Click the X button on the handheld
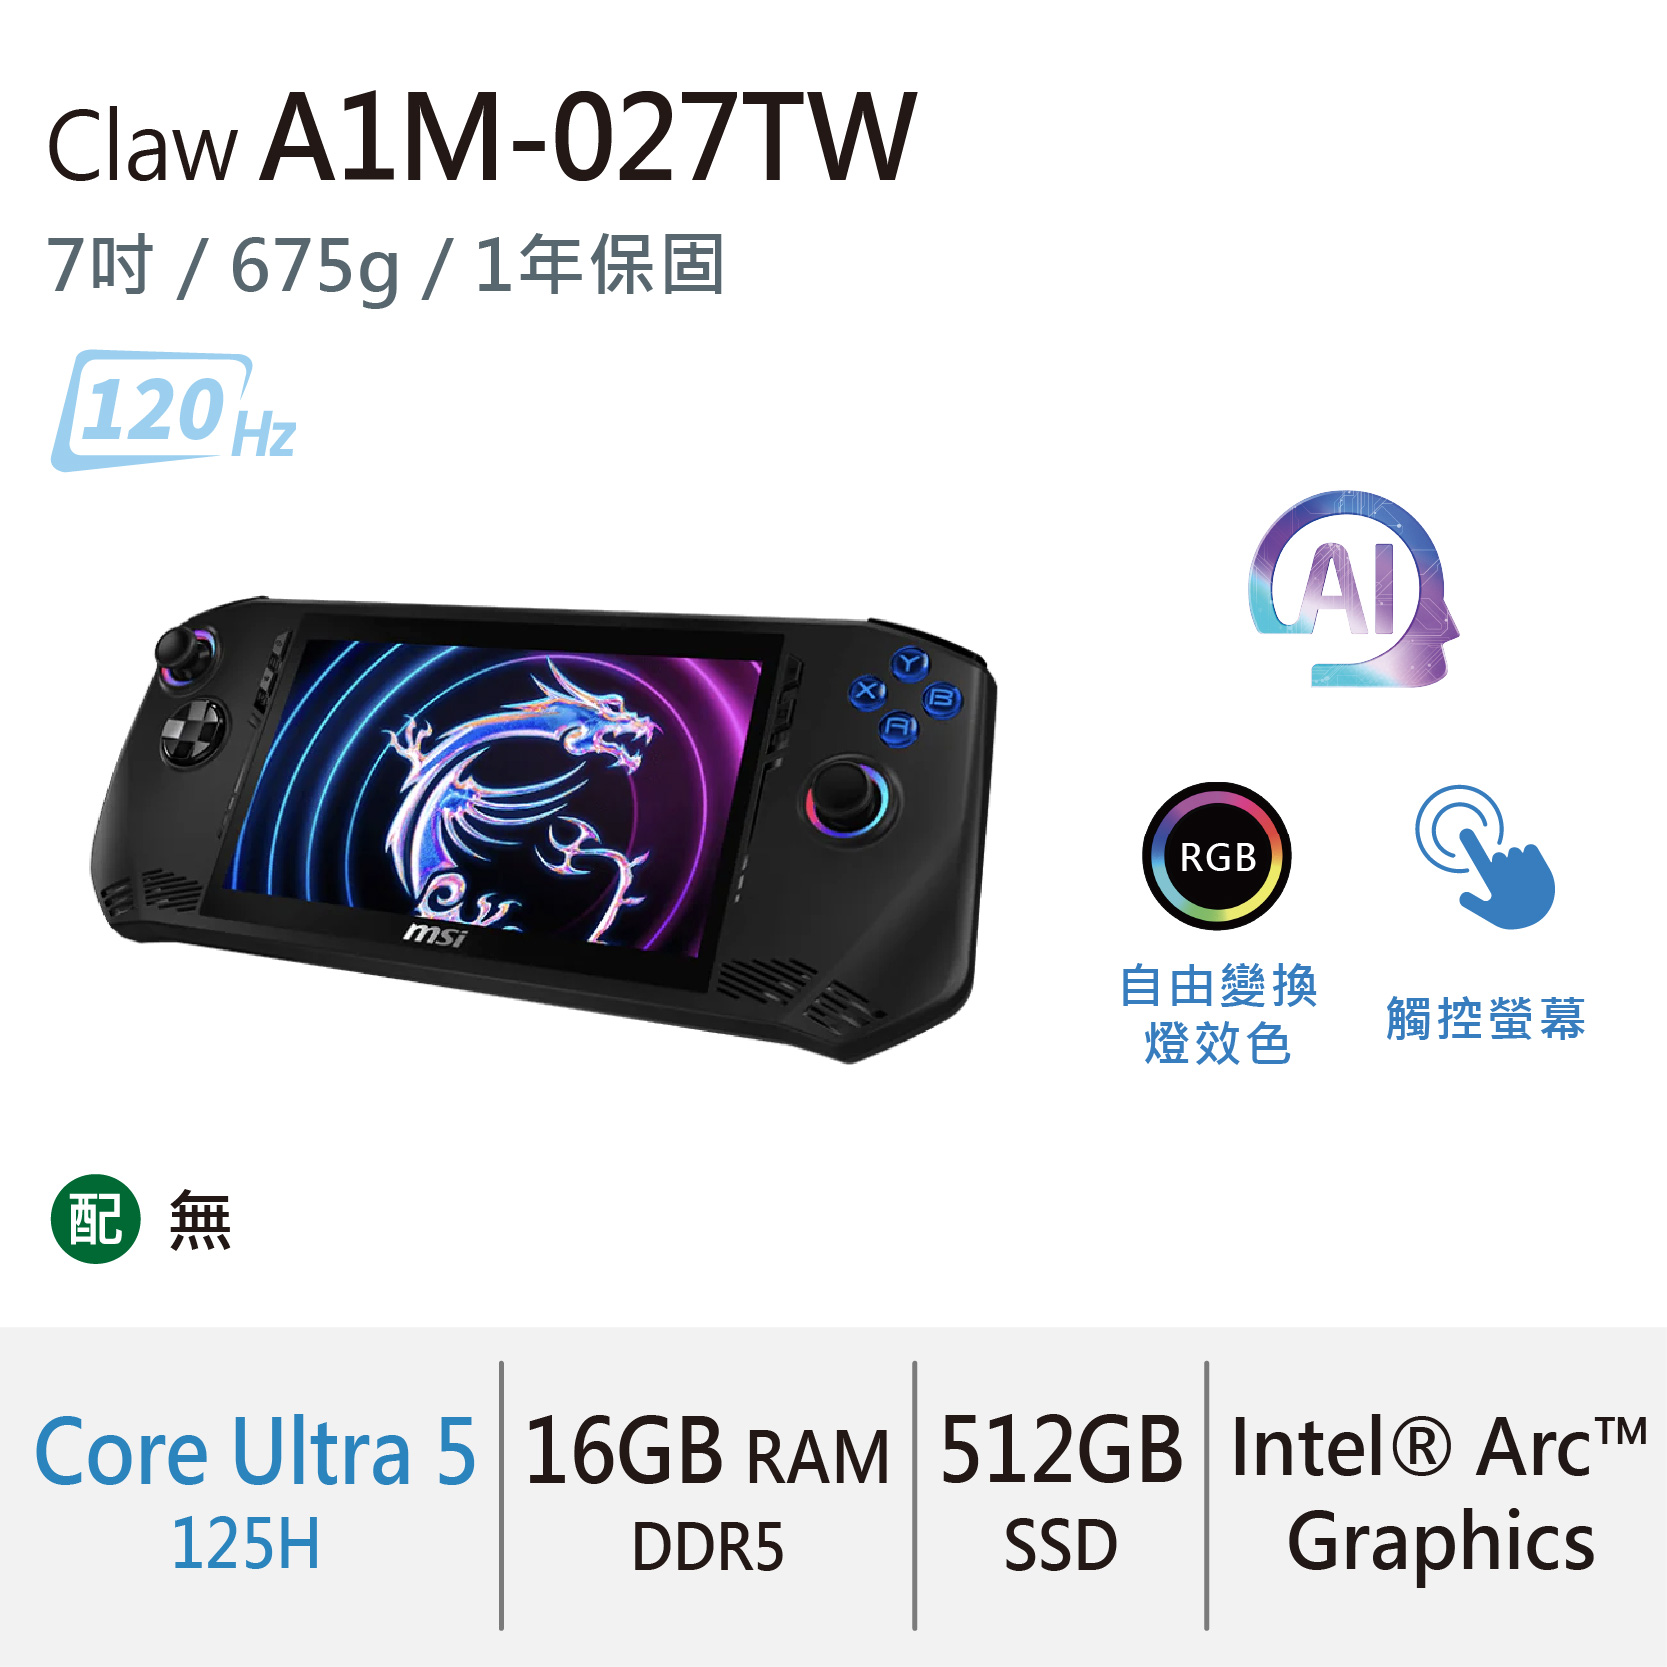The width and height of the screenshot is (1667, 1667). tap(867, 691)
